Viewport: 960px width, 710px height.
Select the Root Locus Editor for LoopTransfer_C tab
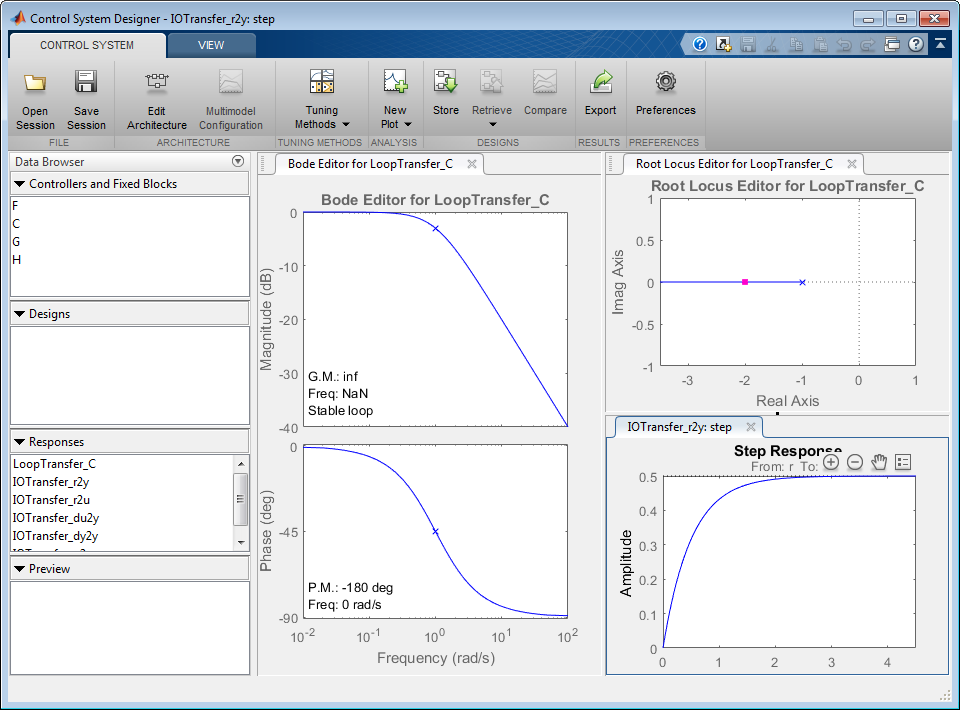point(734,164)
